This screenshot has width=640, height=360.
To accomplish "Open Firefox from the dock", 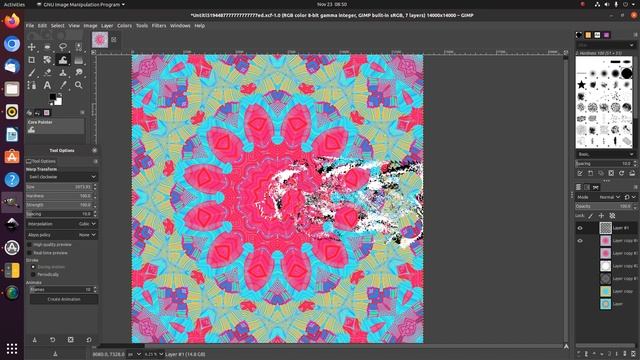I will pyautogui.click(x=12, y=21).
